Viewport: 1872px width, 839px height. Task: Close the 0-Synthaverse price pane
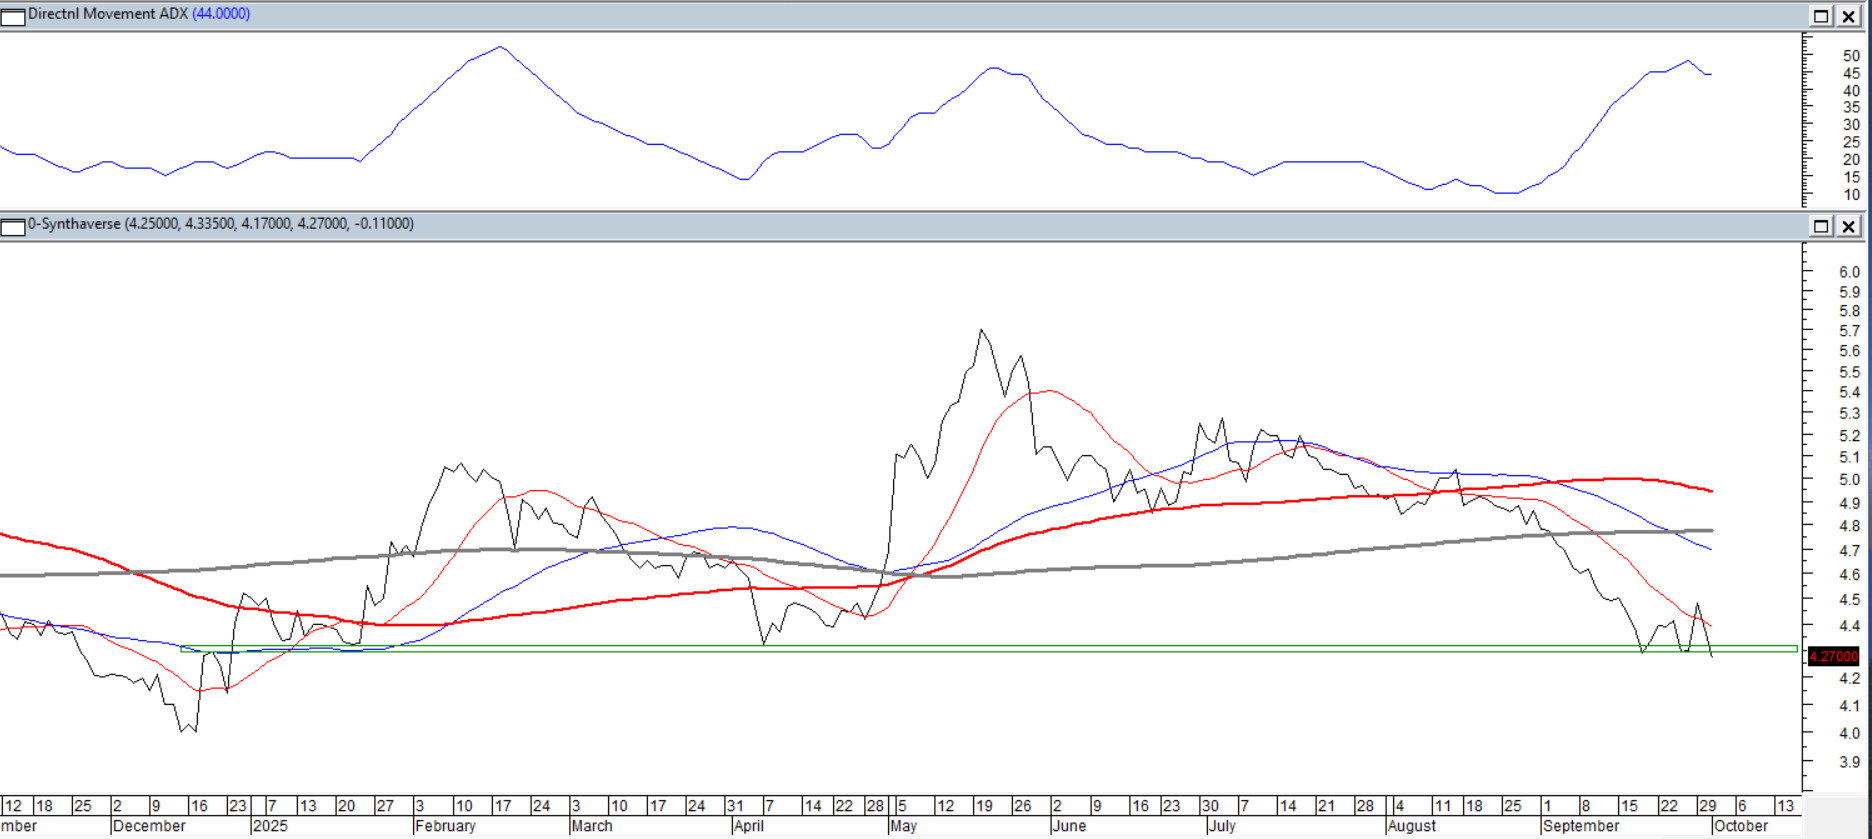1849,226
